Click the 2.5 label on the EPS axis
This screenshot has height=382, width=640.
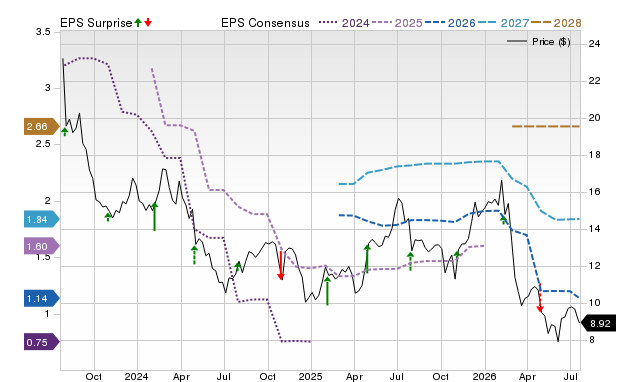(43, 144)
